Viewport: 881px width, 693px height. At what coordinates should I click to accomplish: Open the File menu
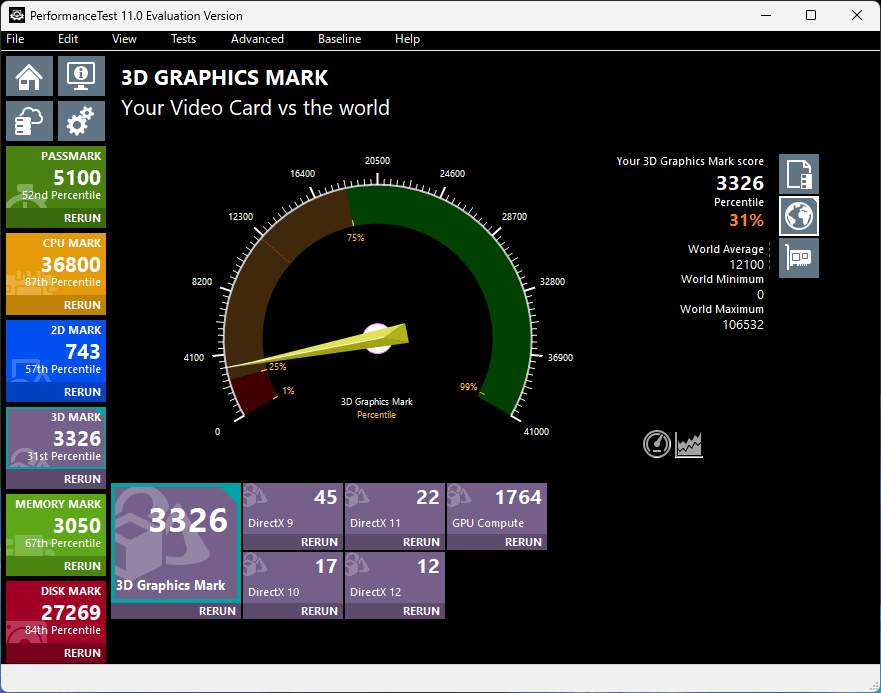(x=15, y=39)
